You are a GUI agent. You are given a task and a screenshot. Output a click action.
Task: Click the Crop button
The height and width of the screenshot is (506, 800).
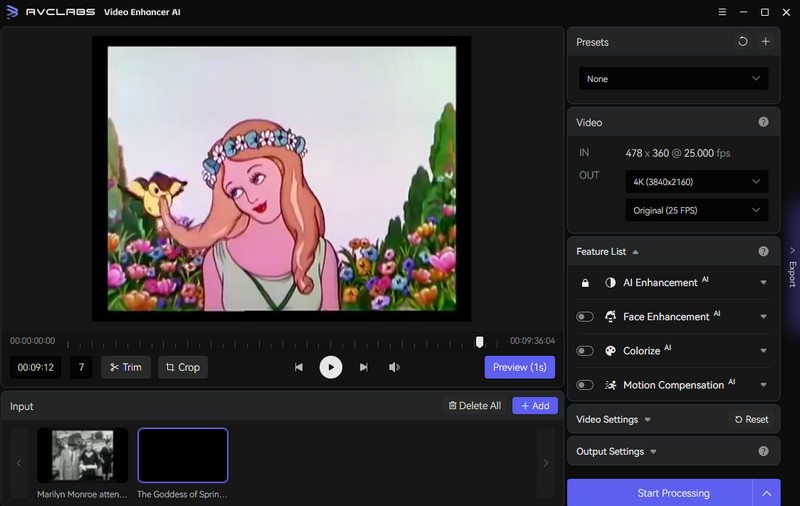click(183, 367)
